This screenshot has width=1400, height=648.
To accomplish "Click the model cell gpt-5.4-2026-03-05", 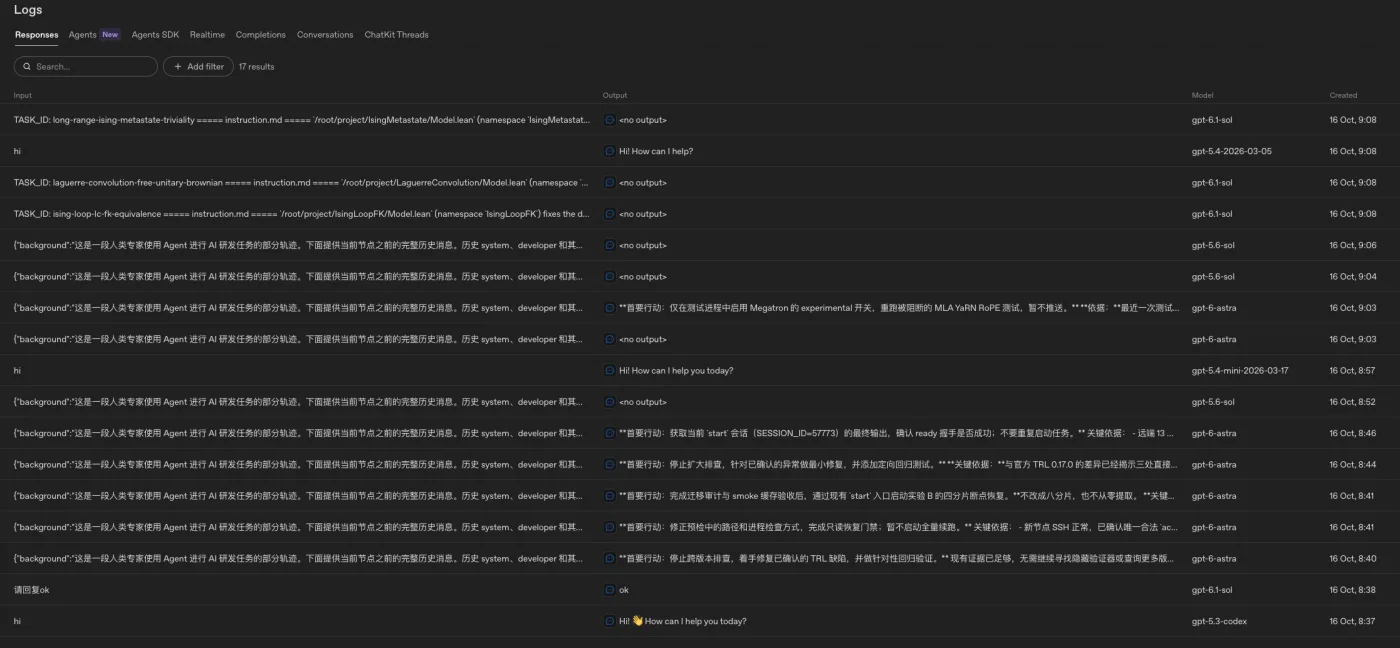I will (x=1232, y=151).
